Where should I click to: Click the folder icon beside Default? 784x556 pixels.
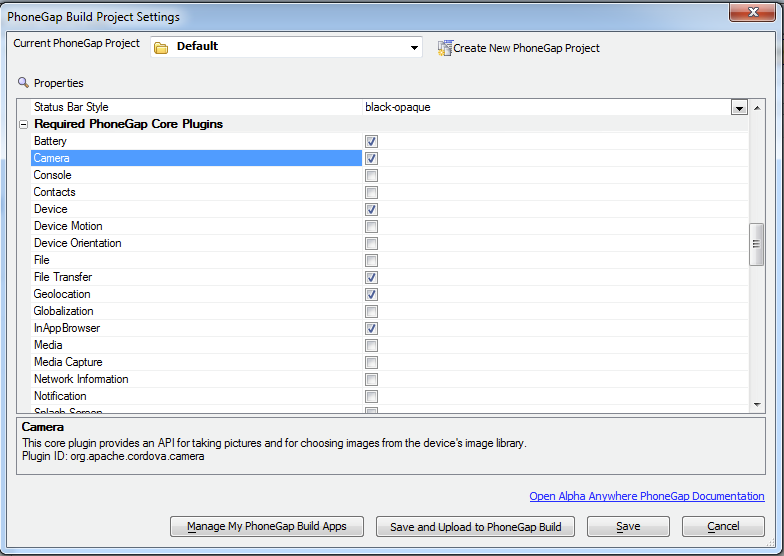pyautogui.click(x=161, y=47)
